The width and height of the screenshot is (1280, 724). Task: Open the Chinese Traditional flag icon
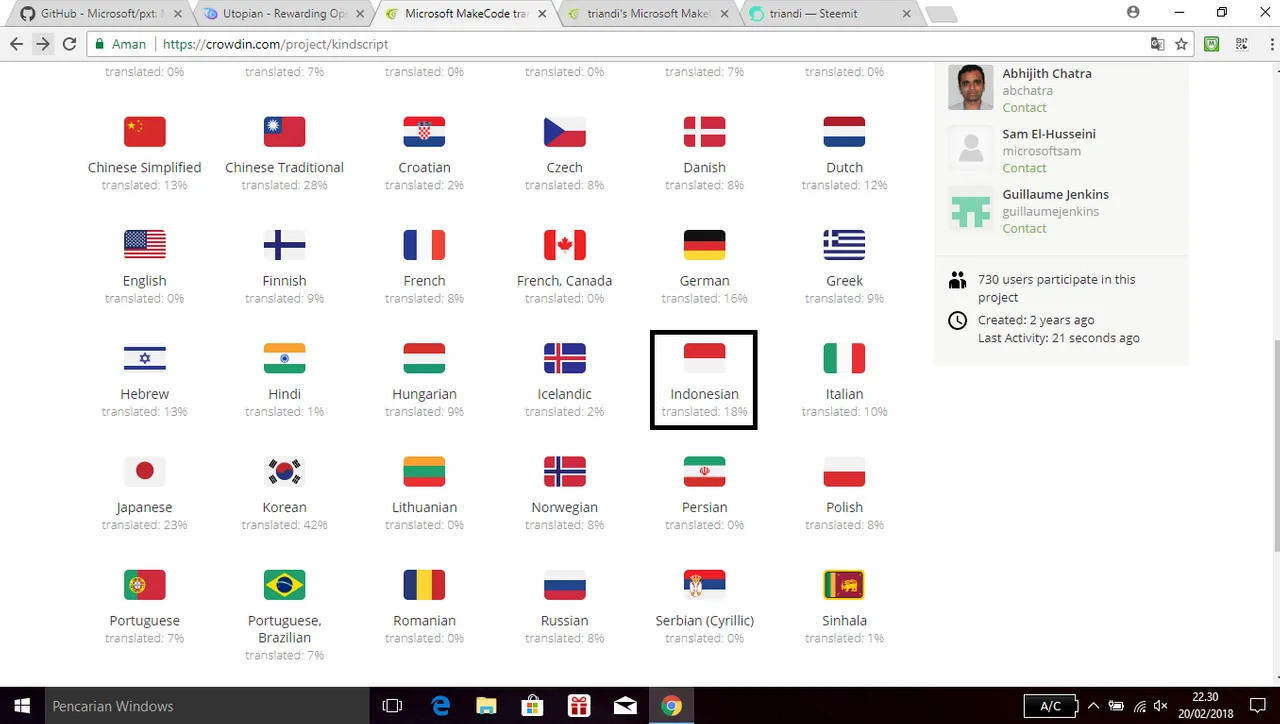(x=284, y=132)
